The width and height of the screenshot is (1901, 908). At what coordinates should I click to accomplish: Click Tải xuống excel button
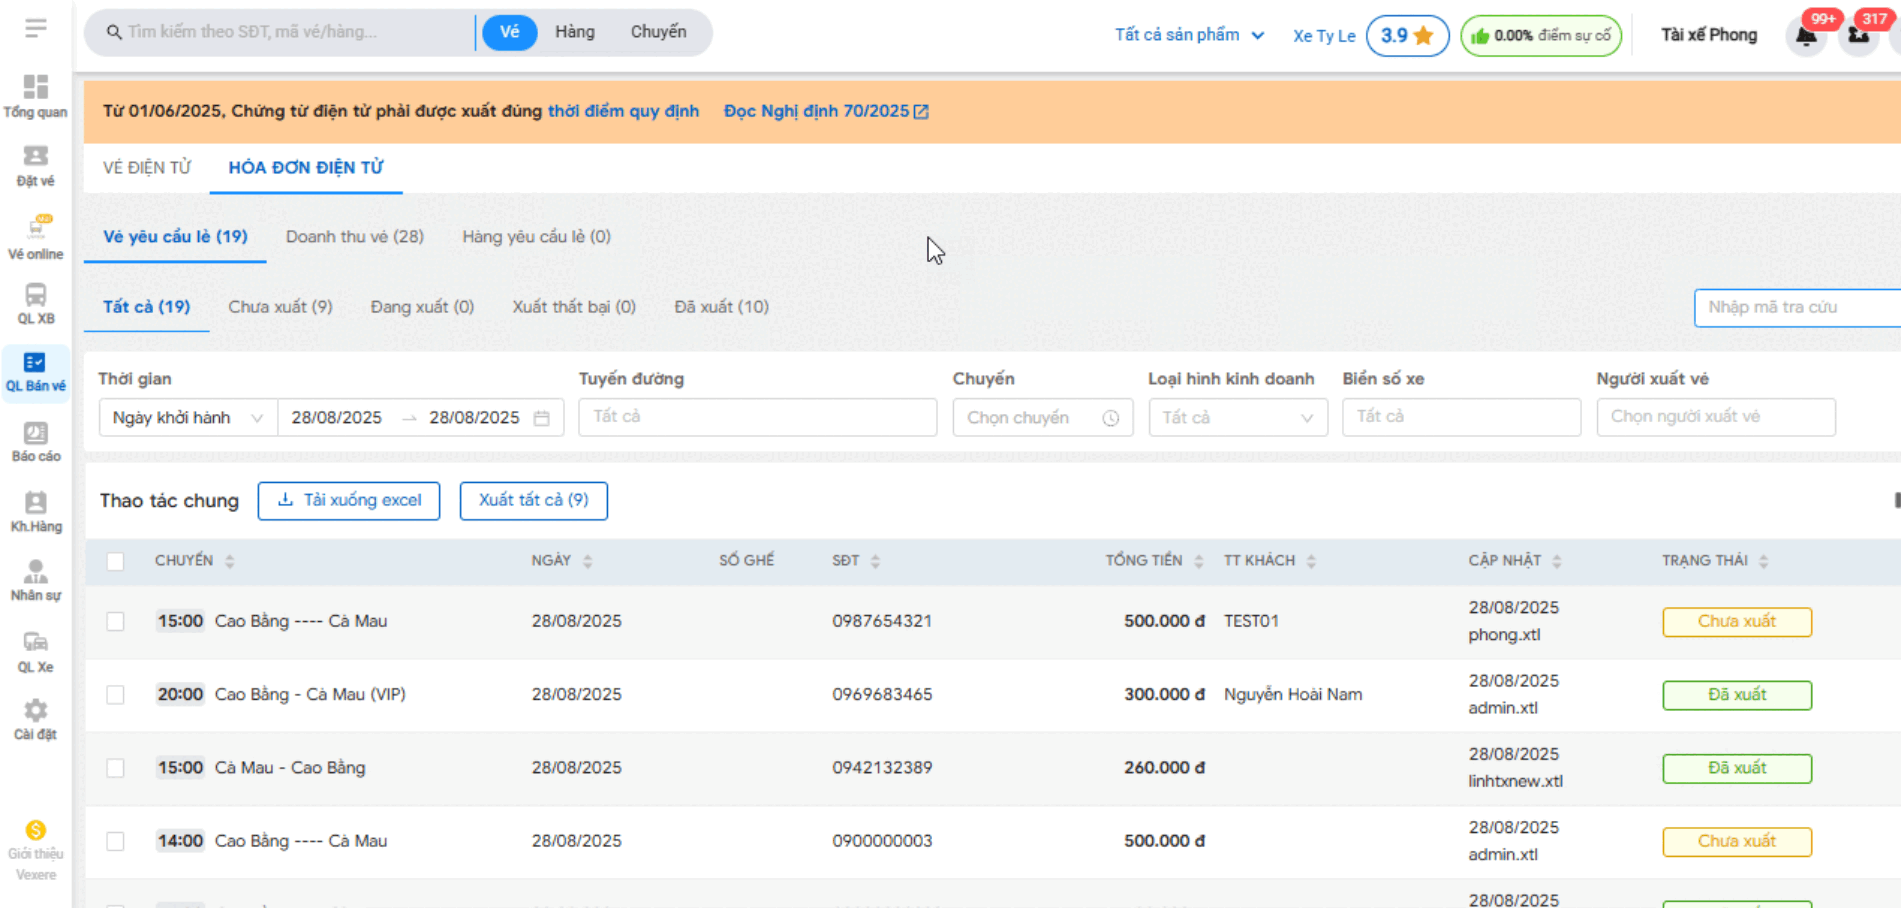[349, 500]
